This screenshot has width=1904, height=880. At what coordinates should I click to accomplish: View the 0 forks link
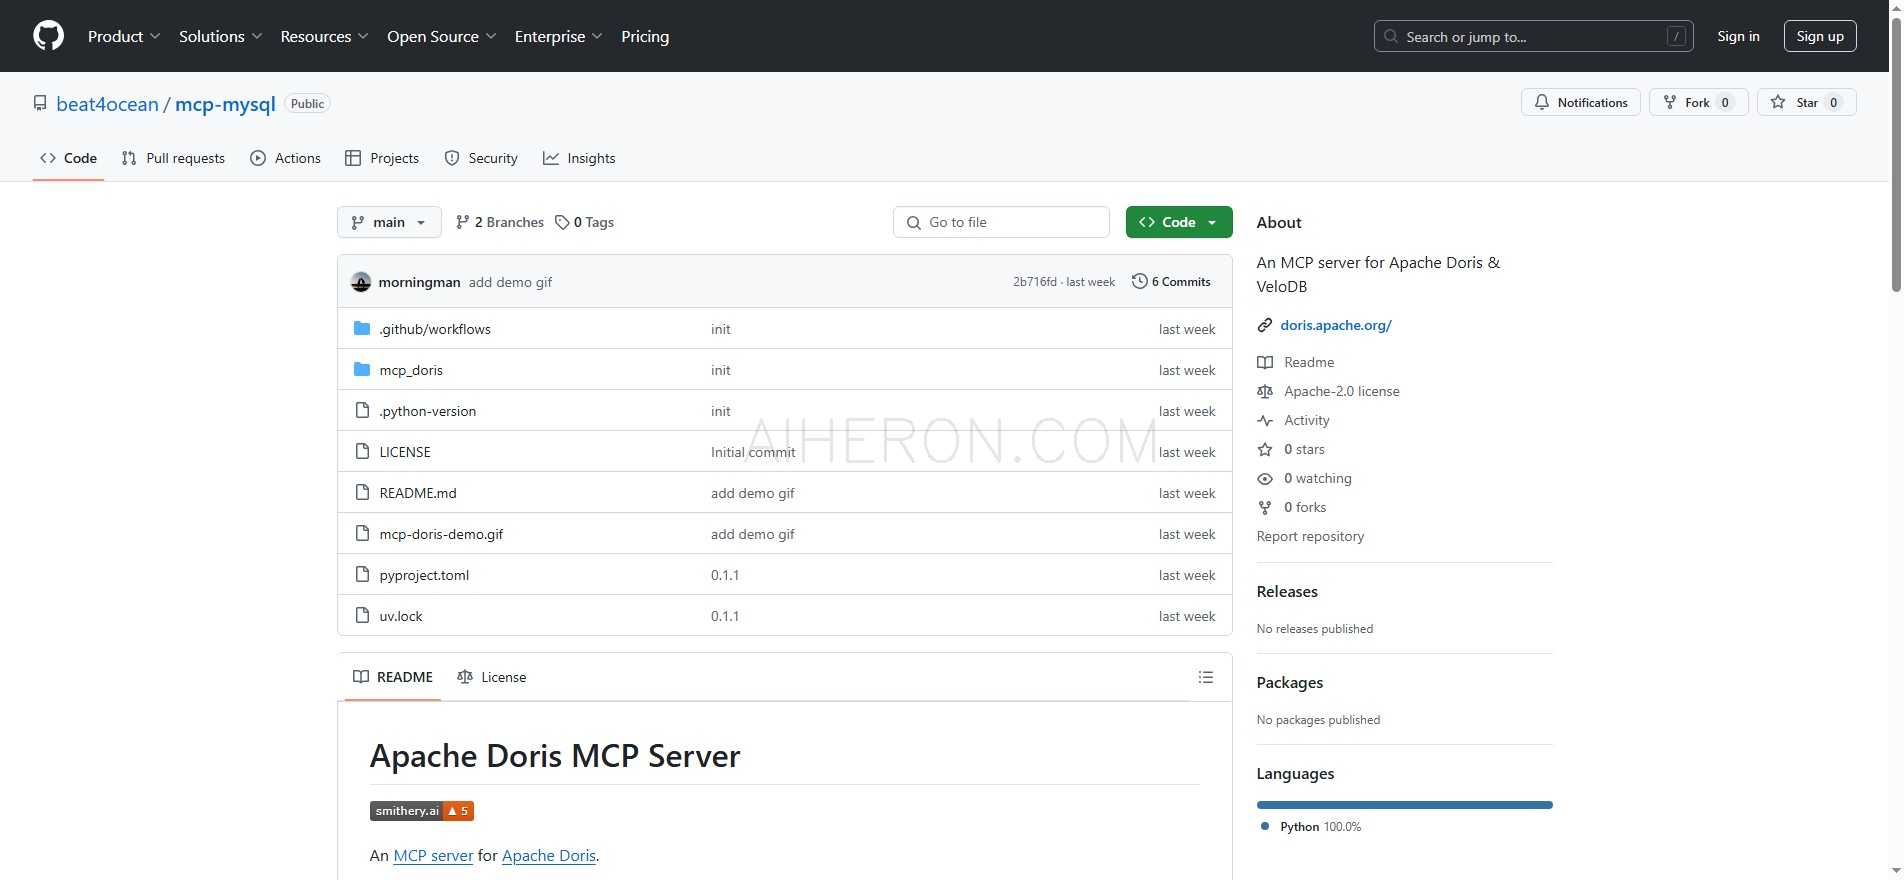[1292, 507]
